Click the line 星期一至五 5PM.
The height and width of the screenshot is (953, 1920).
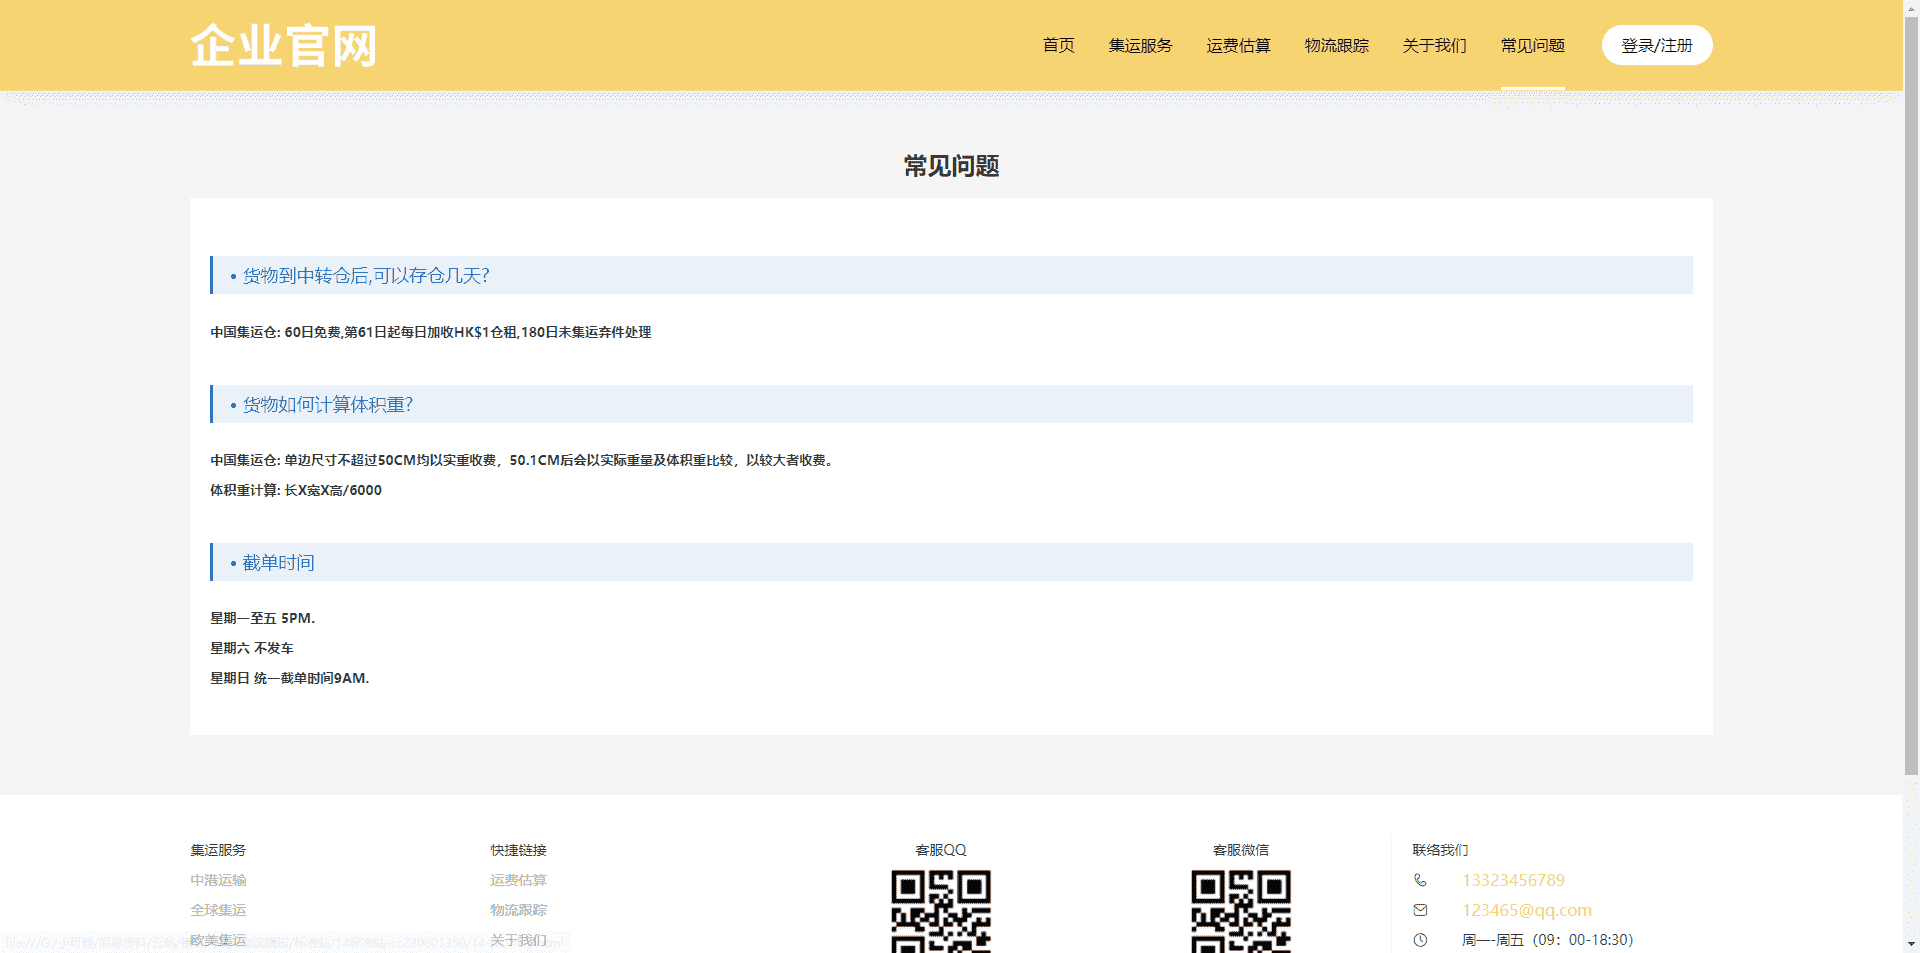tap(262, 618)
